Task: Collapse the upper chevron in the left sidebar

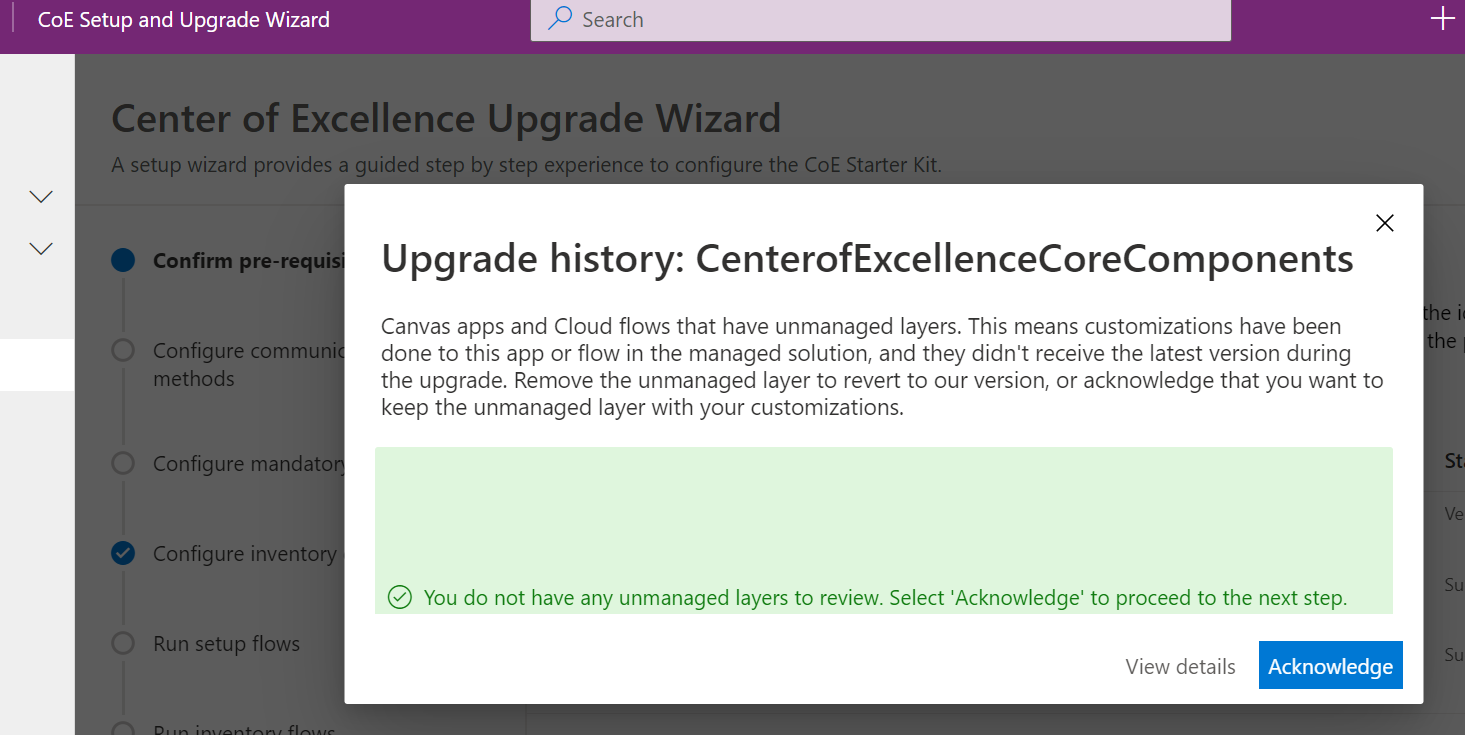Action: (39, 196)
